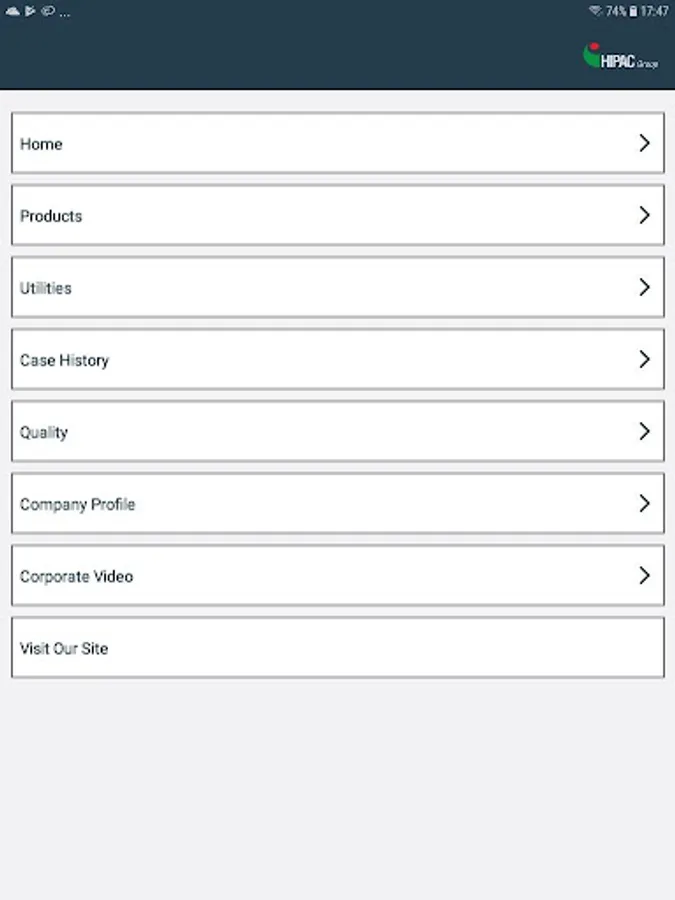Expand Corporate Video via its arrow

tap(644, 575)
